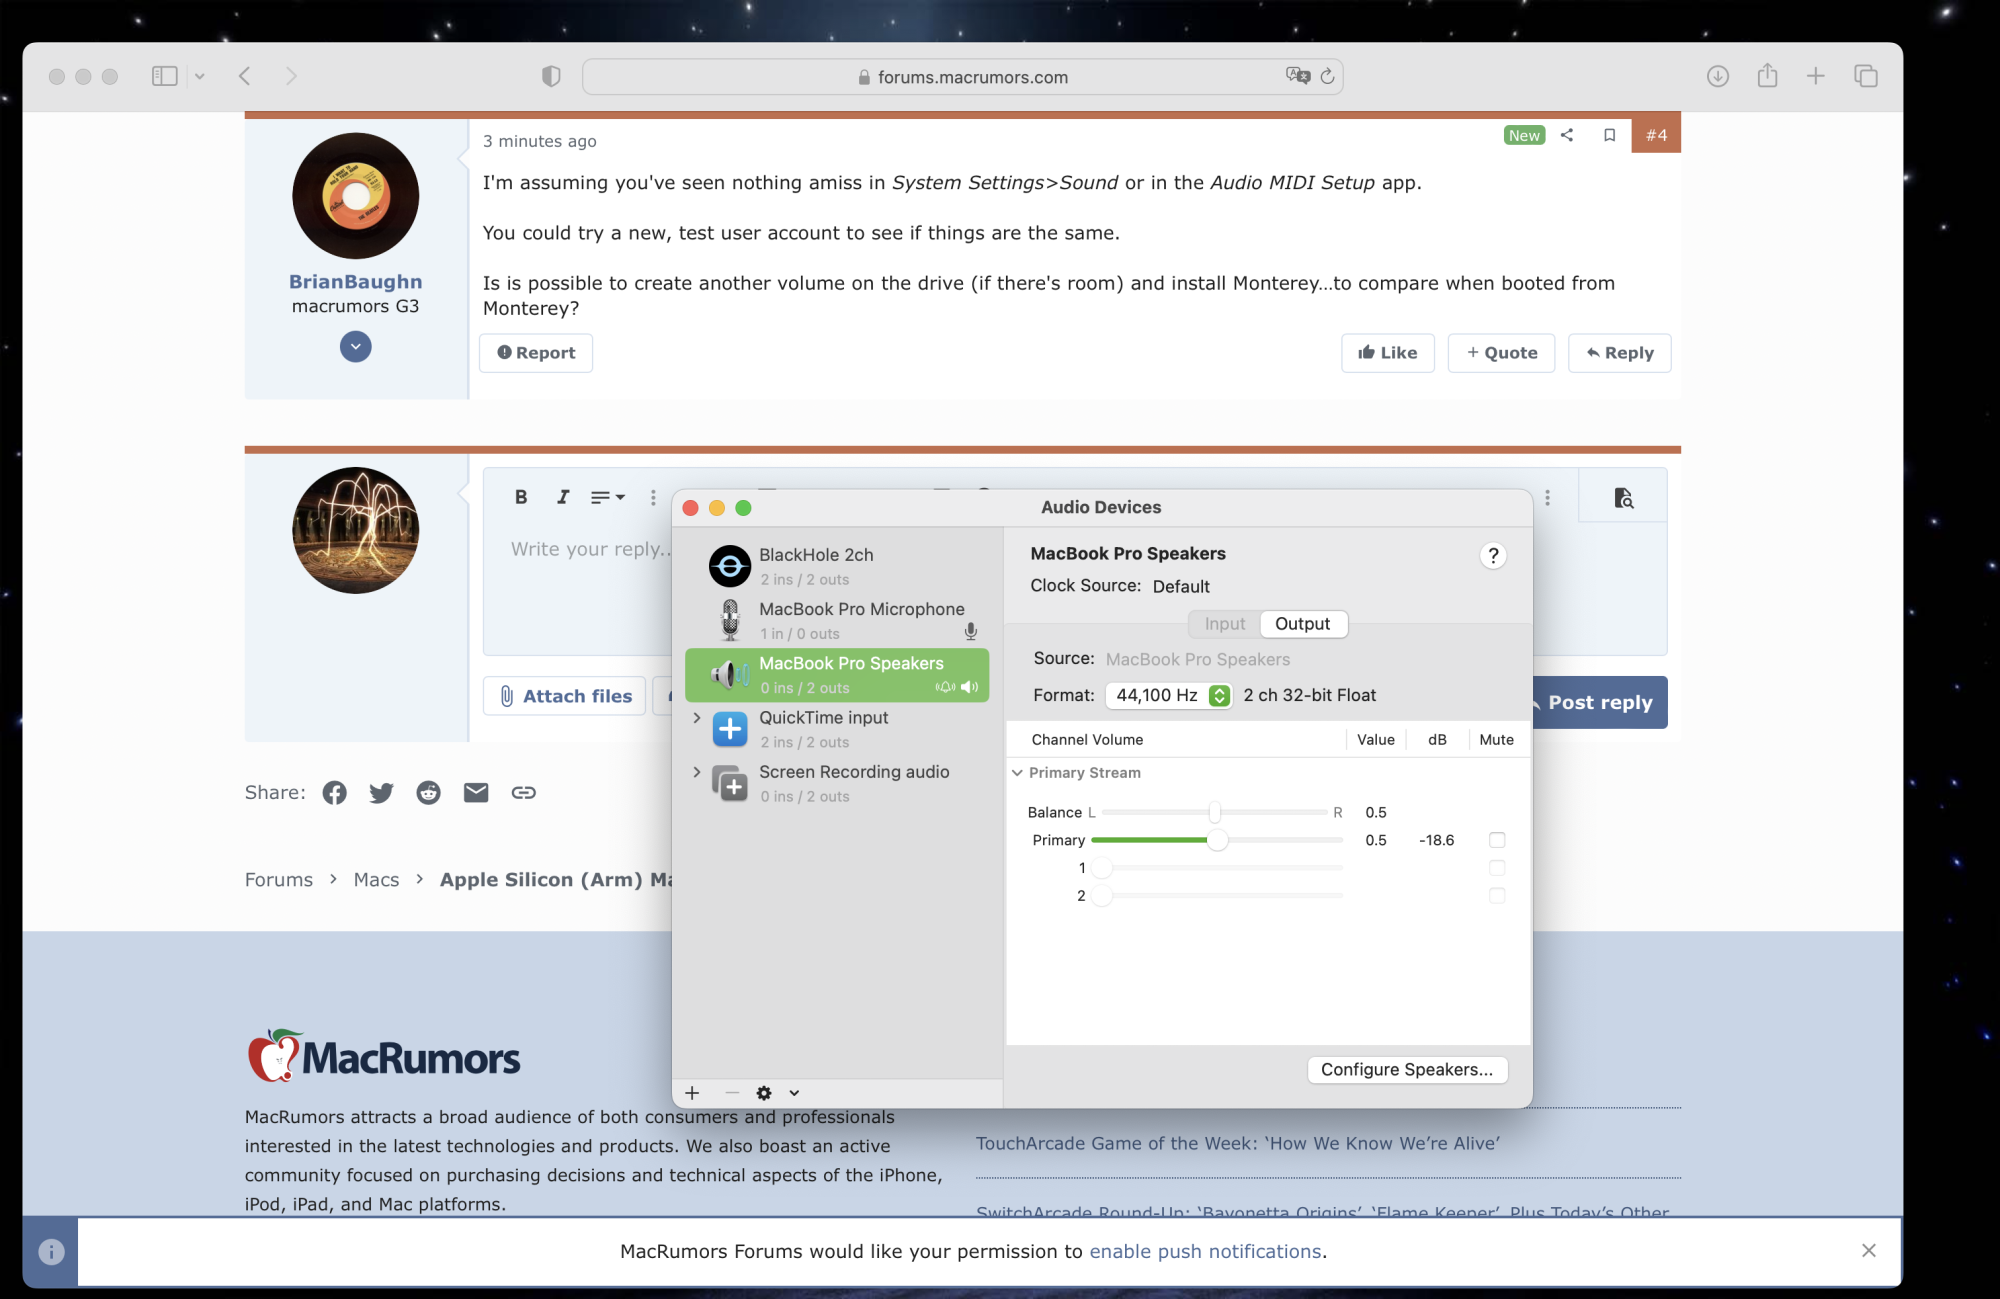Click the Safari share icon
This screenshot has width=2000, height=1299.
click(1767, 76)
